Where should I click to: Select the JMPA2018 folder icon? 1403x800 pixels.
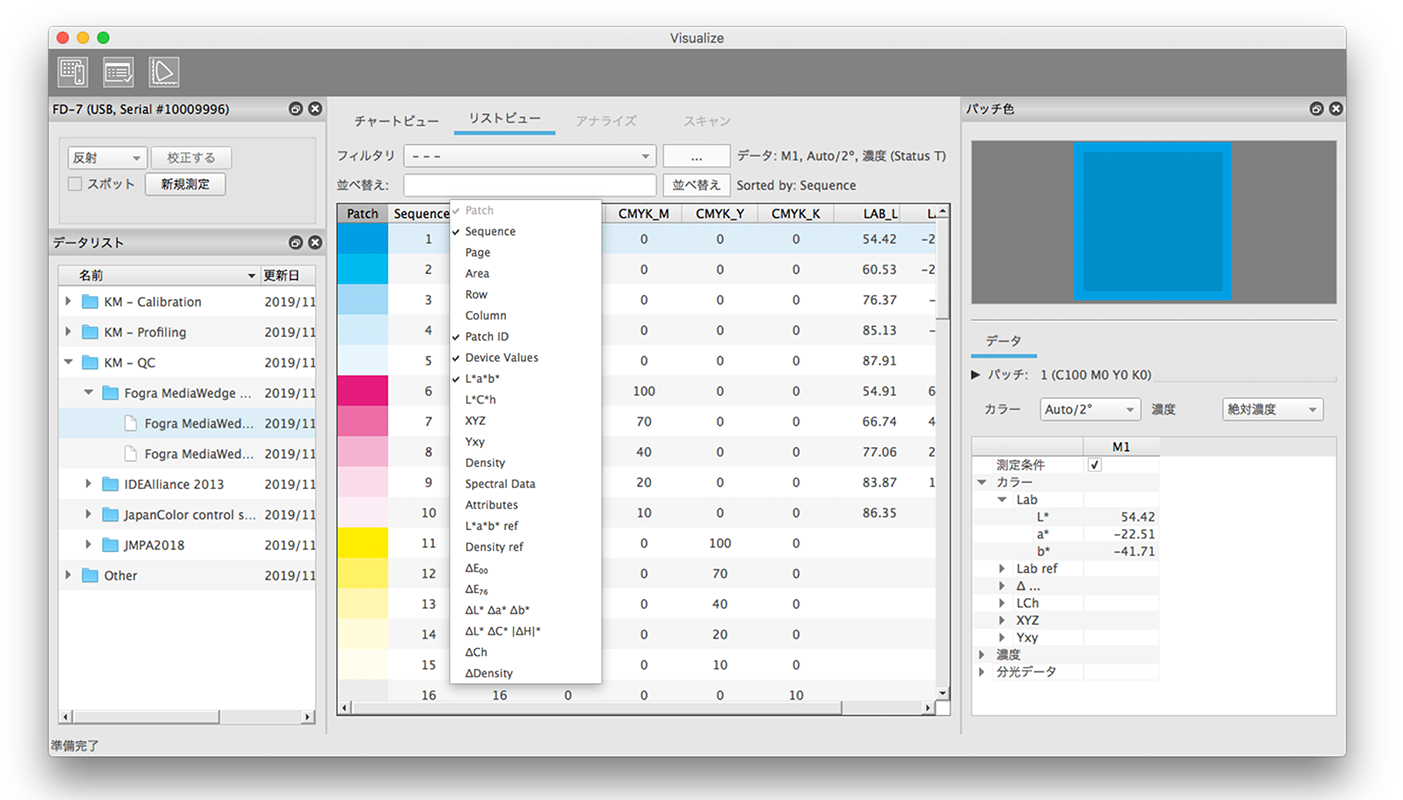[x=110, y=545]
